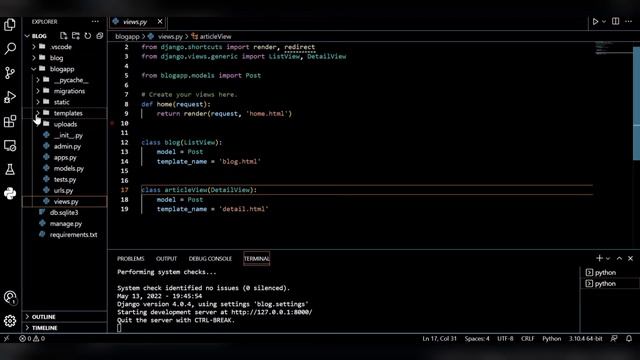Select Python interpreter 3.10.4 64-bit

coord(585,338)
